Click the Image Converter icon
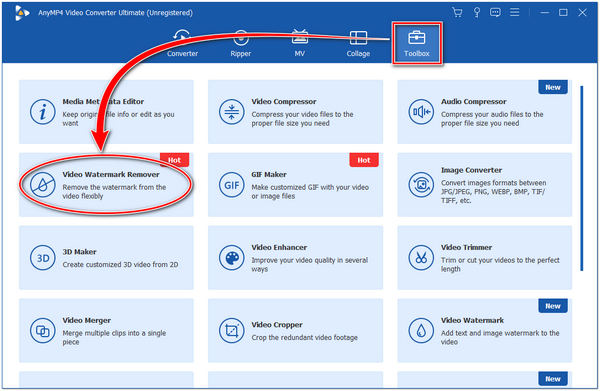 pos(421,185)
